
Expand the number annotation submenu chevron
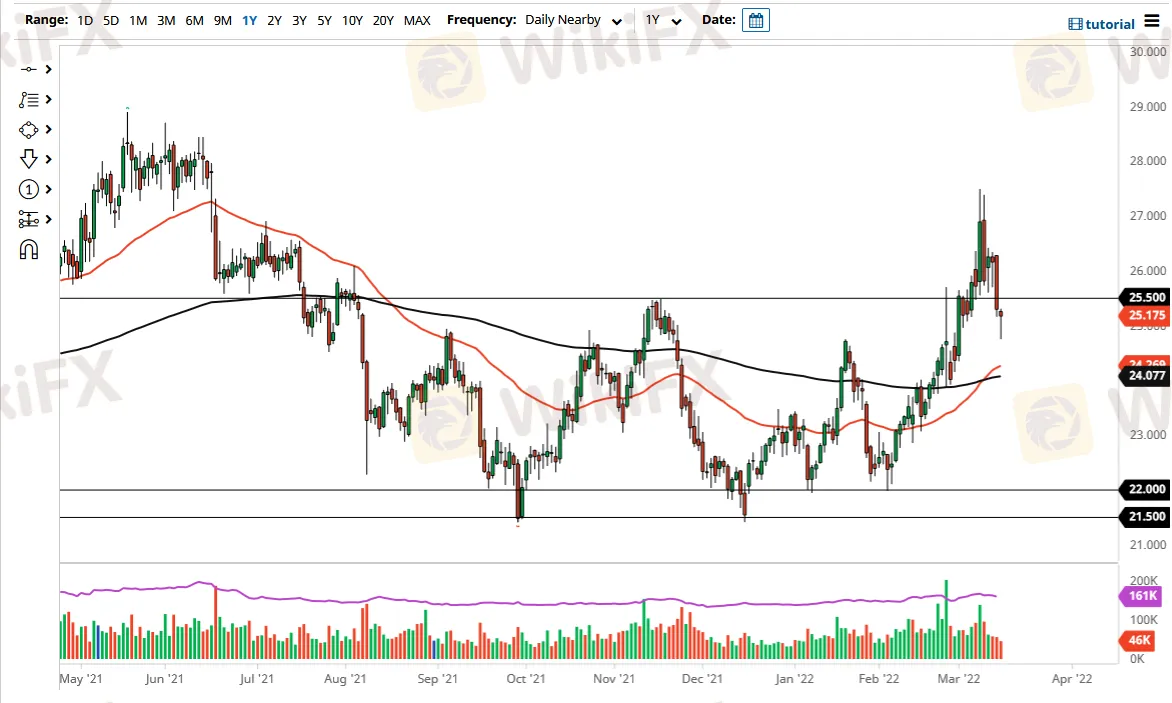coord(49,190)
